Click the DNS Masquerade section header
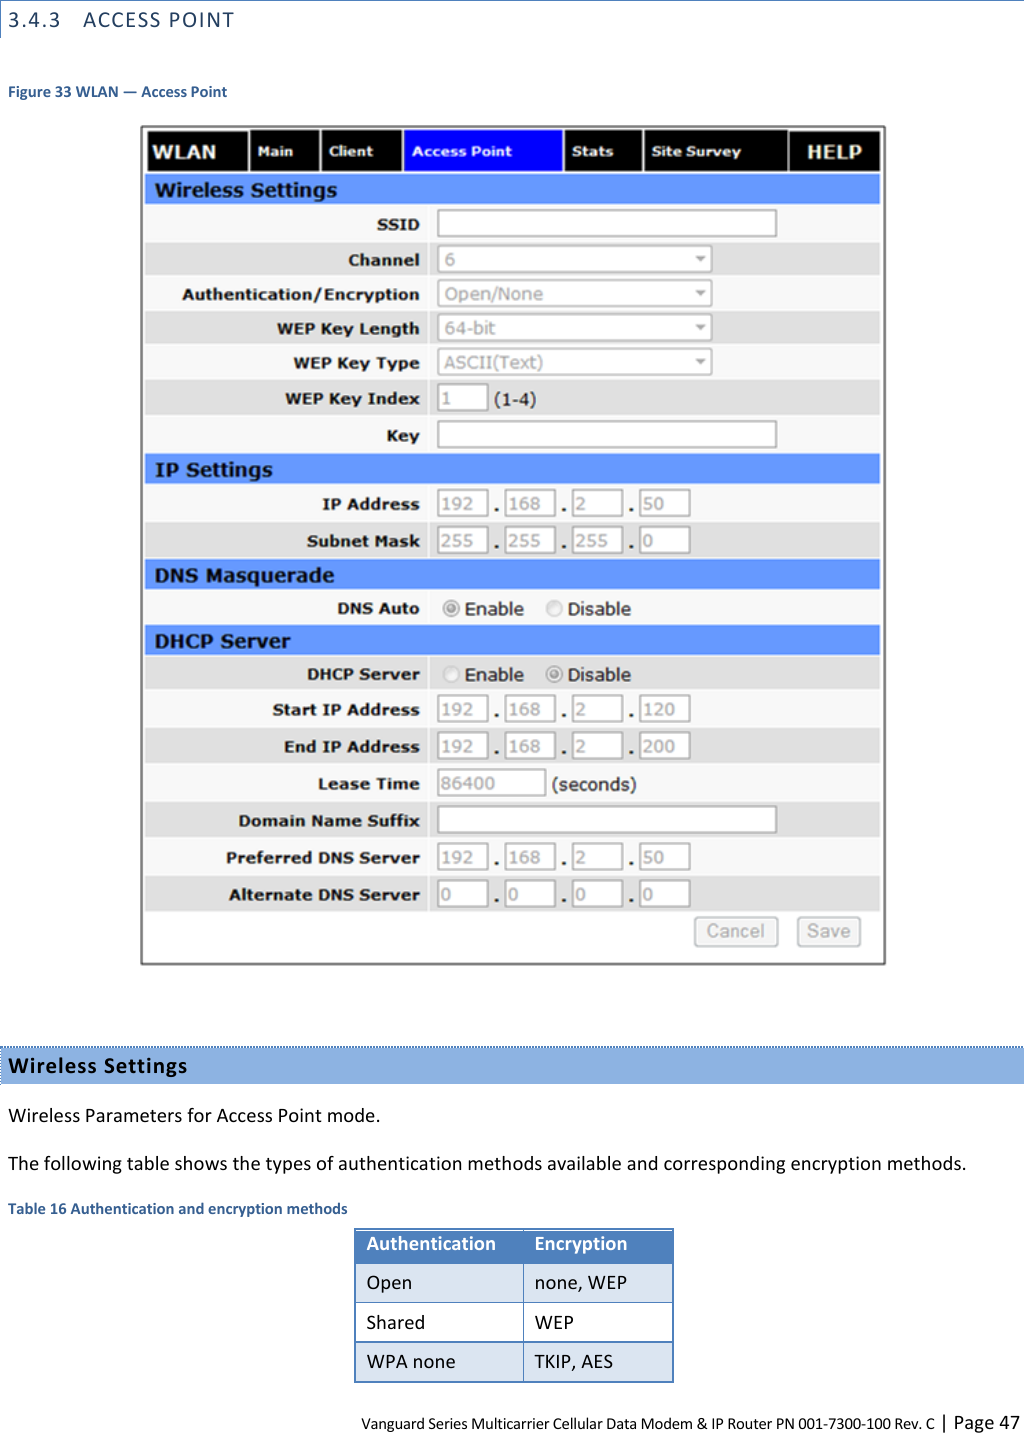The image size is (1024, 1433). click(512, 575)
